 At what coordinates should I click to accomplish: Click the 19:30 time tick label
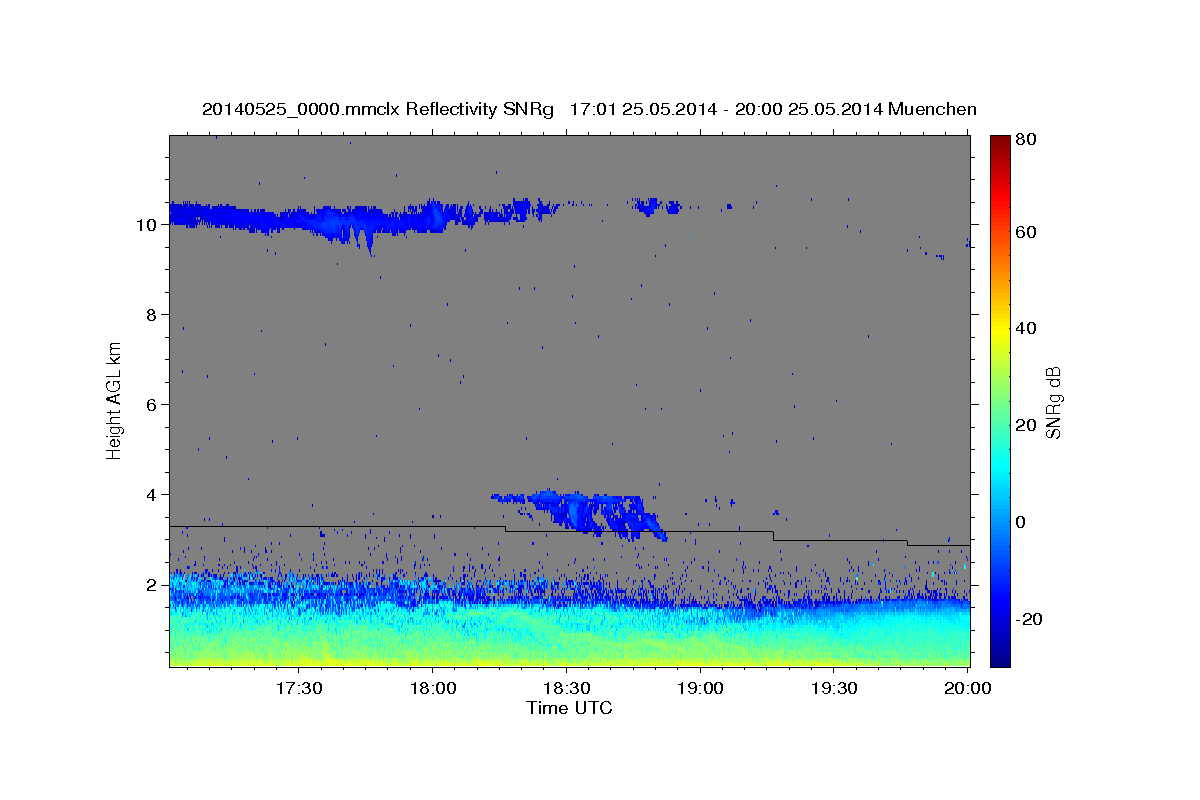[x=834, y=689]
